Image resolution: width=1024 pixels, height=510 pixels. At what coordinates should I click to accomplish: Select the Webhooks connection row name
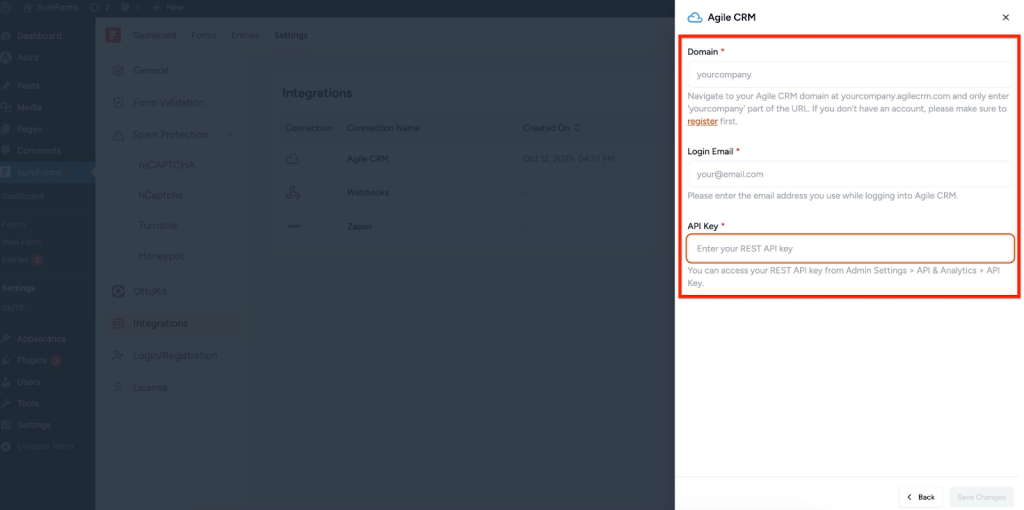click(x=368, y=193)
